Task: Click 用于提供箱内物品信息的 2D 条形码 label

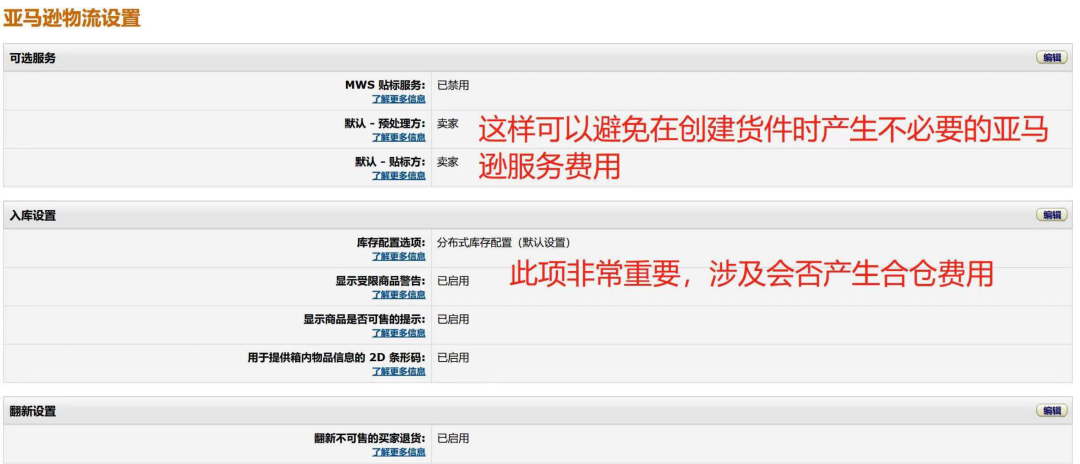Action: tap(337, 358)
